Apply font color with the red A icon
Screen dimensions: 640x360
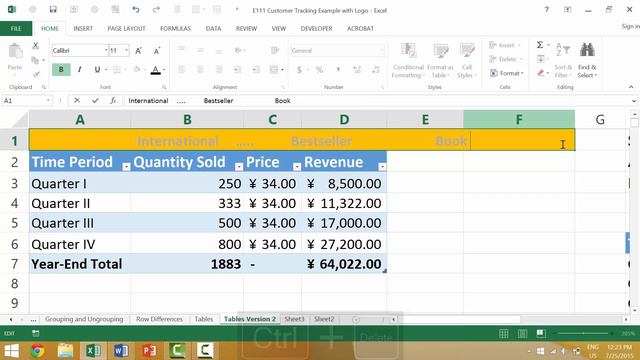(156, 70)
